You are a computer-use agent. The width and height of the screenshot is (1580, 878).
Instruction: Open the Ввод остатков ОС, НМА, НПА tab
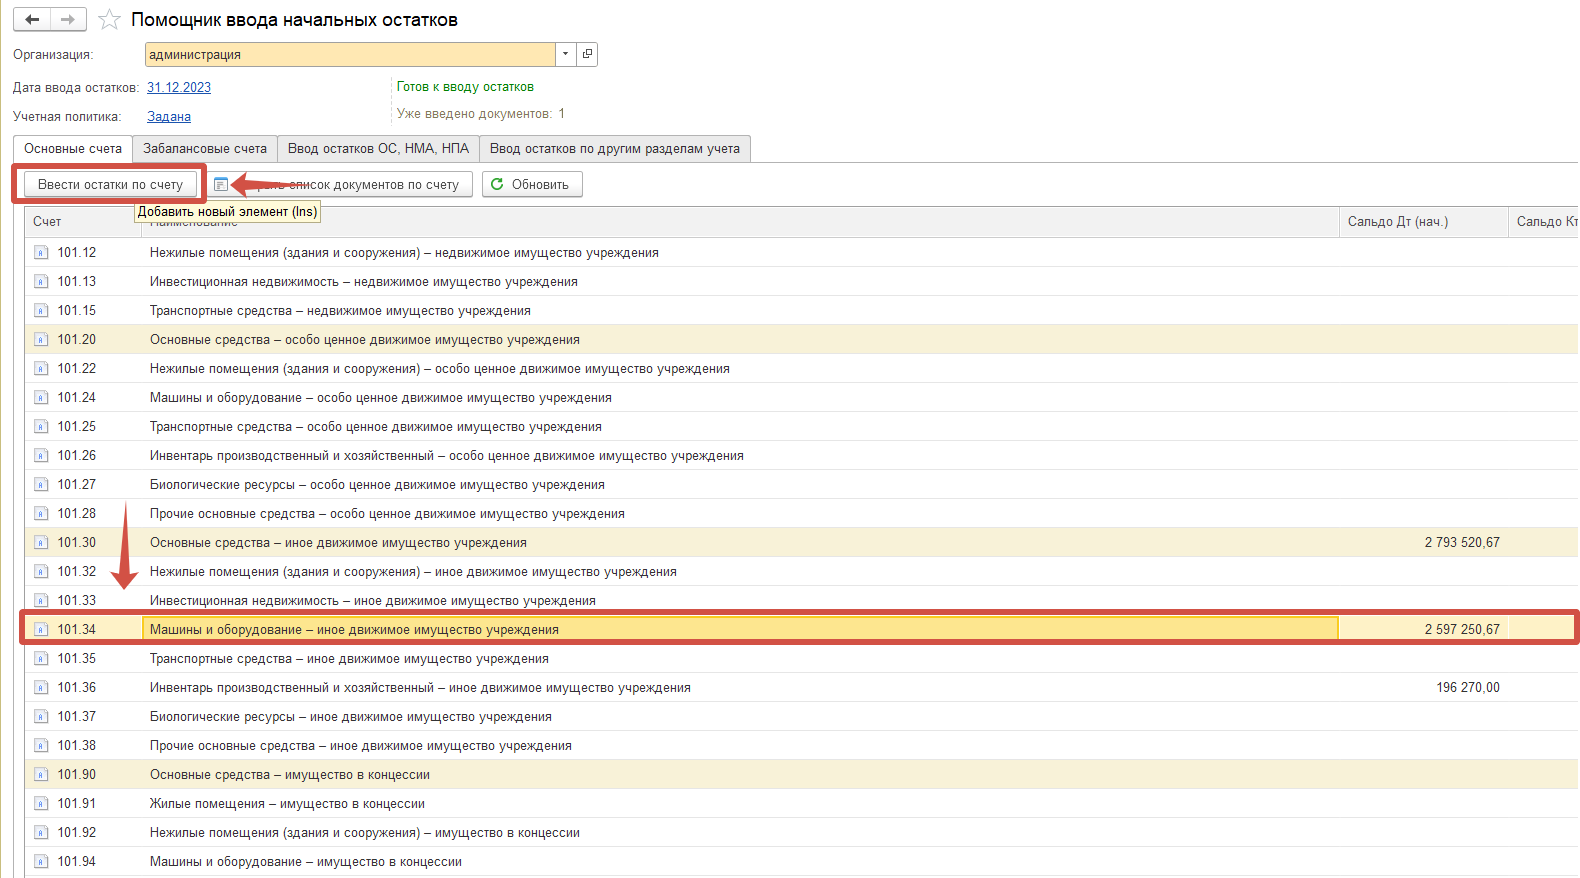tap(378, 149)
